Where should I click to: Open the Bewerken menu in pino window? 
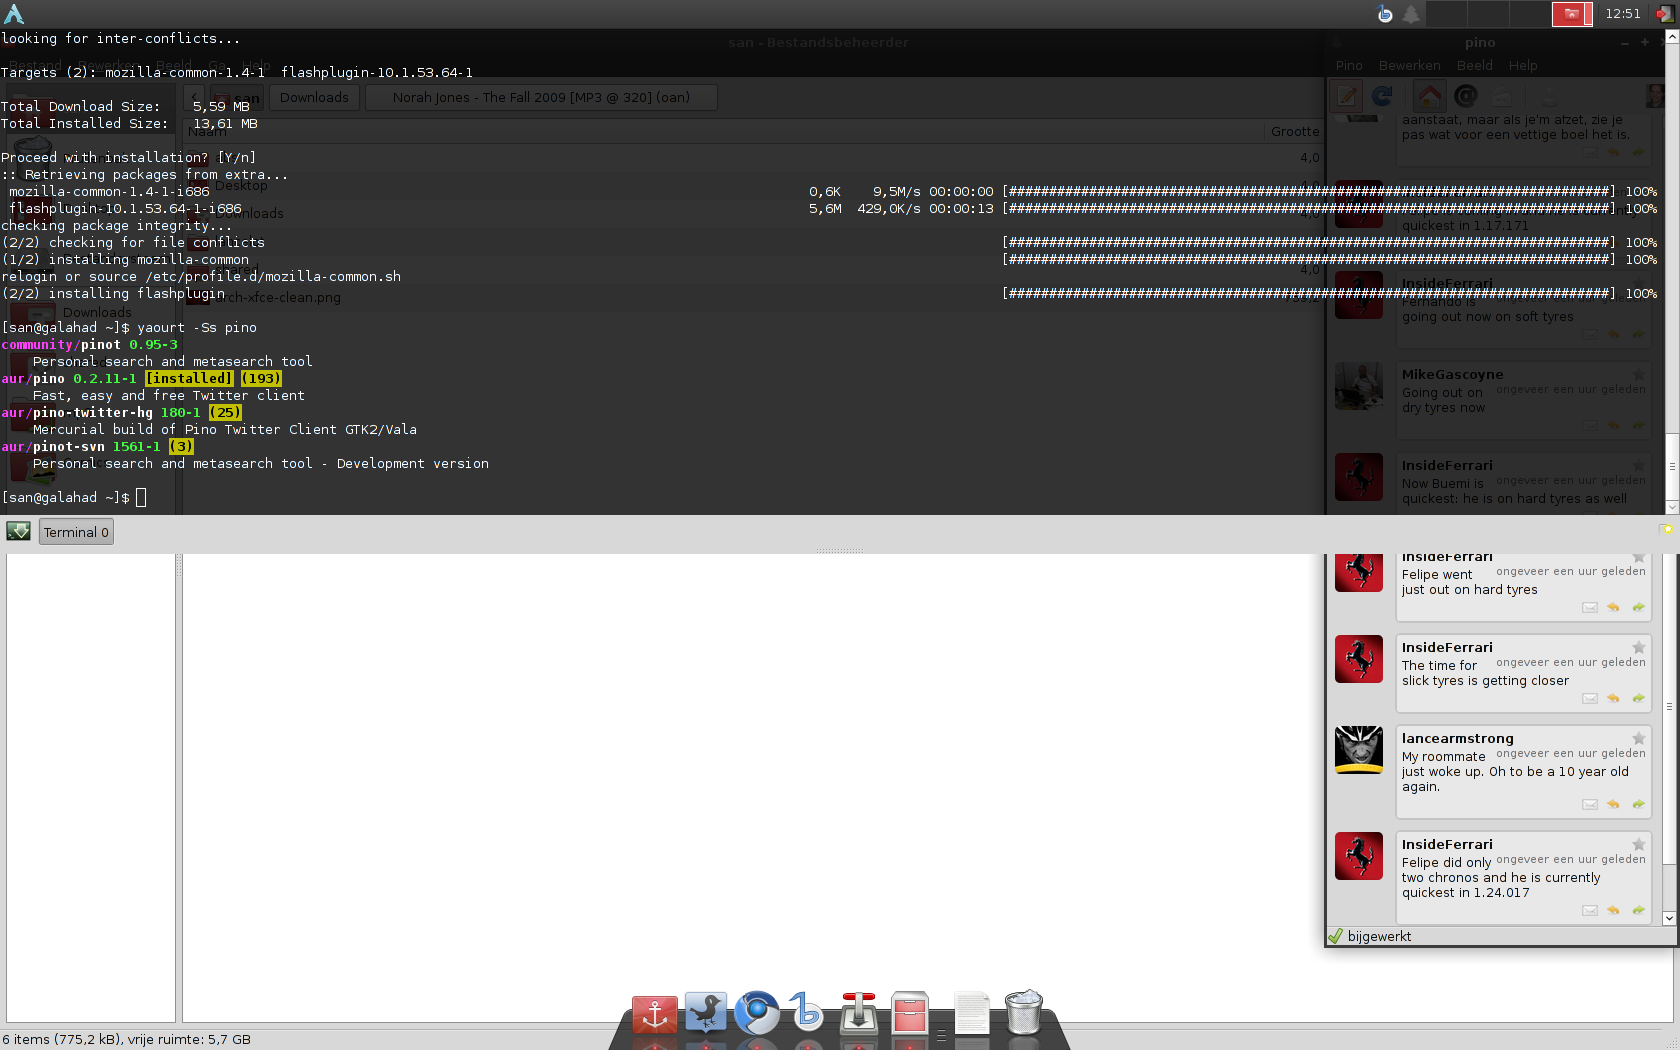pos(1409,65)
